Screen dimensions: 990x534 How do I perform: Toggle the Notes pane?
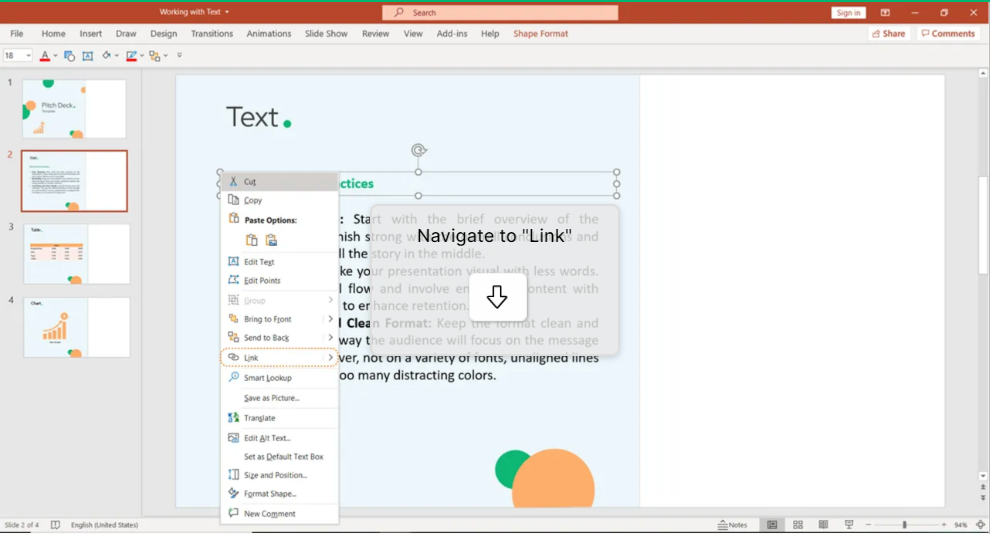click(732, 525)
